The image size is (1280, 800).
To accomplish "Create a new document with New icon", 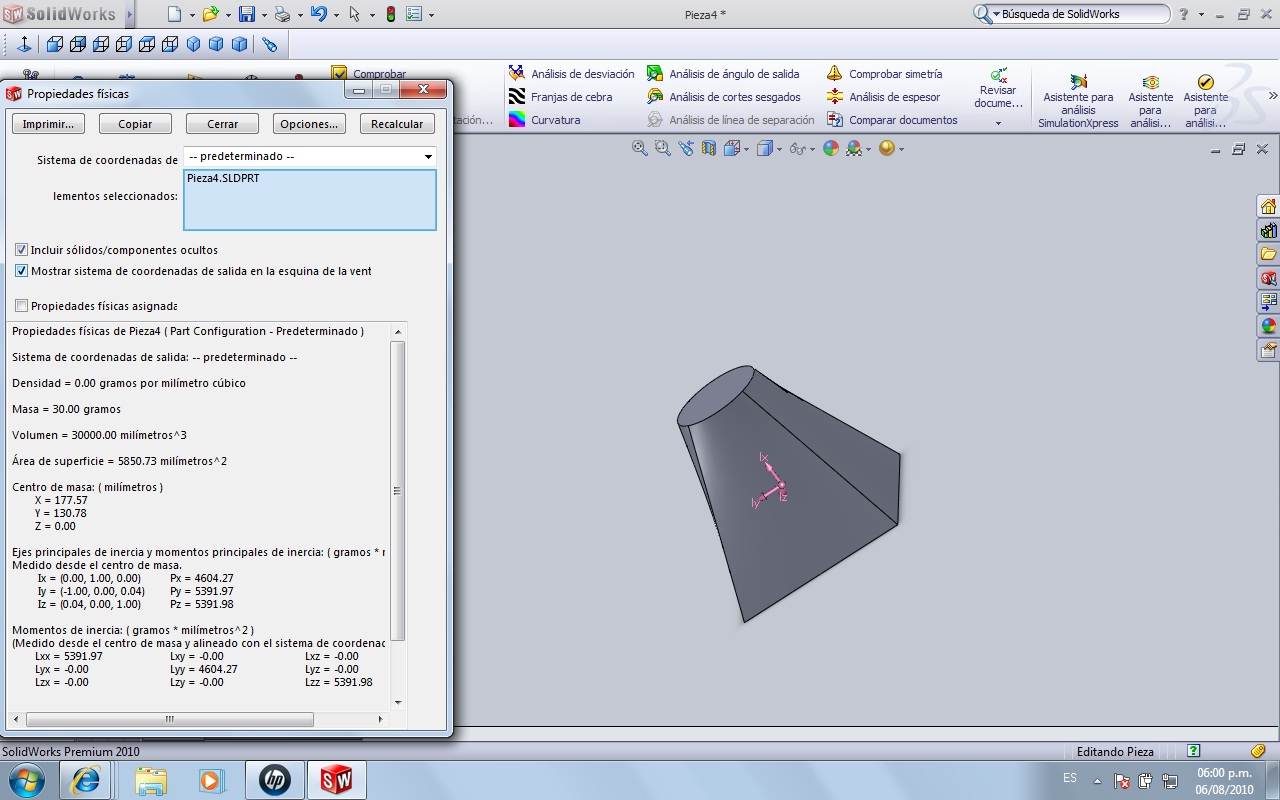I will pos(174,14).
